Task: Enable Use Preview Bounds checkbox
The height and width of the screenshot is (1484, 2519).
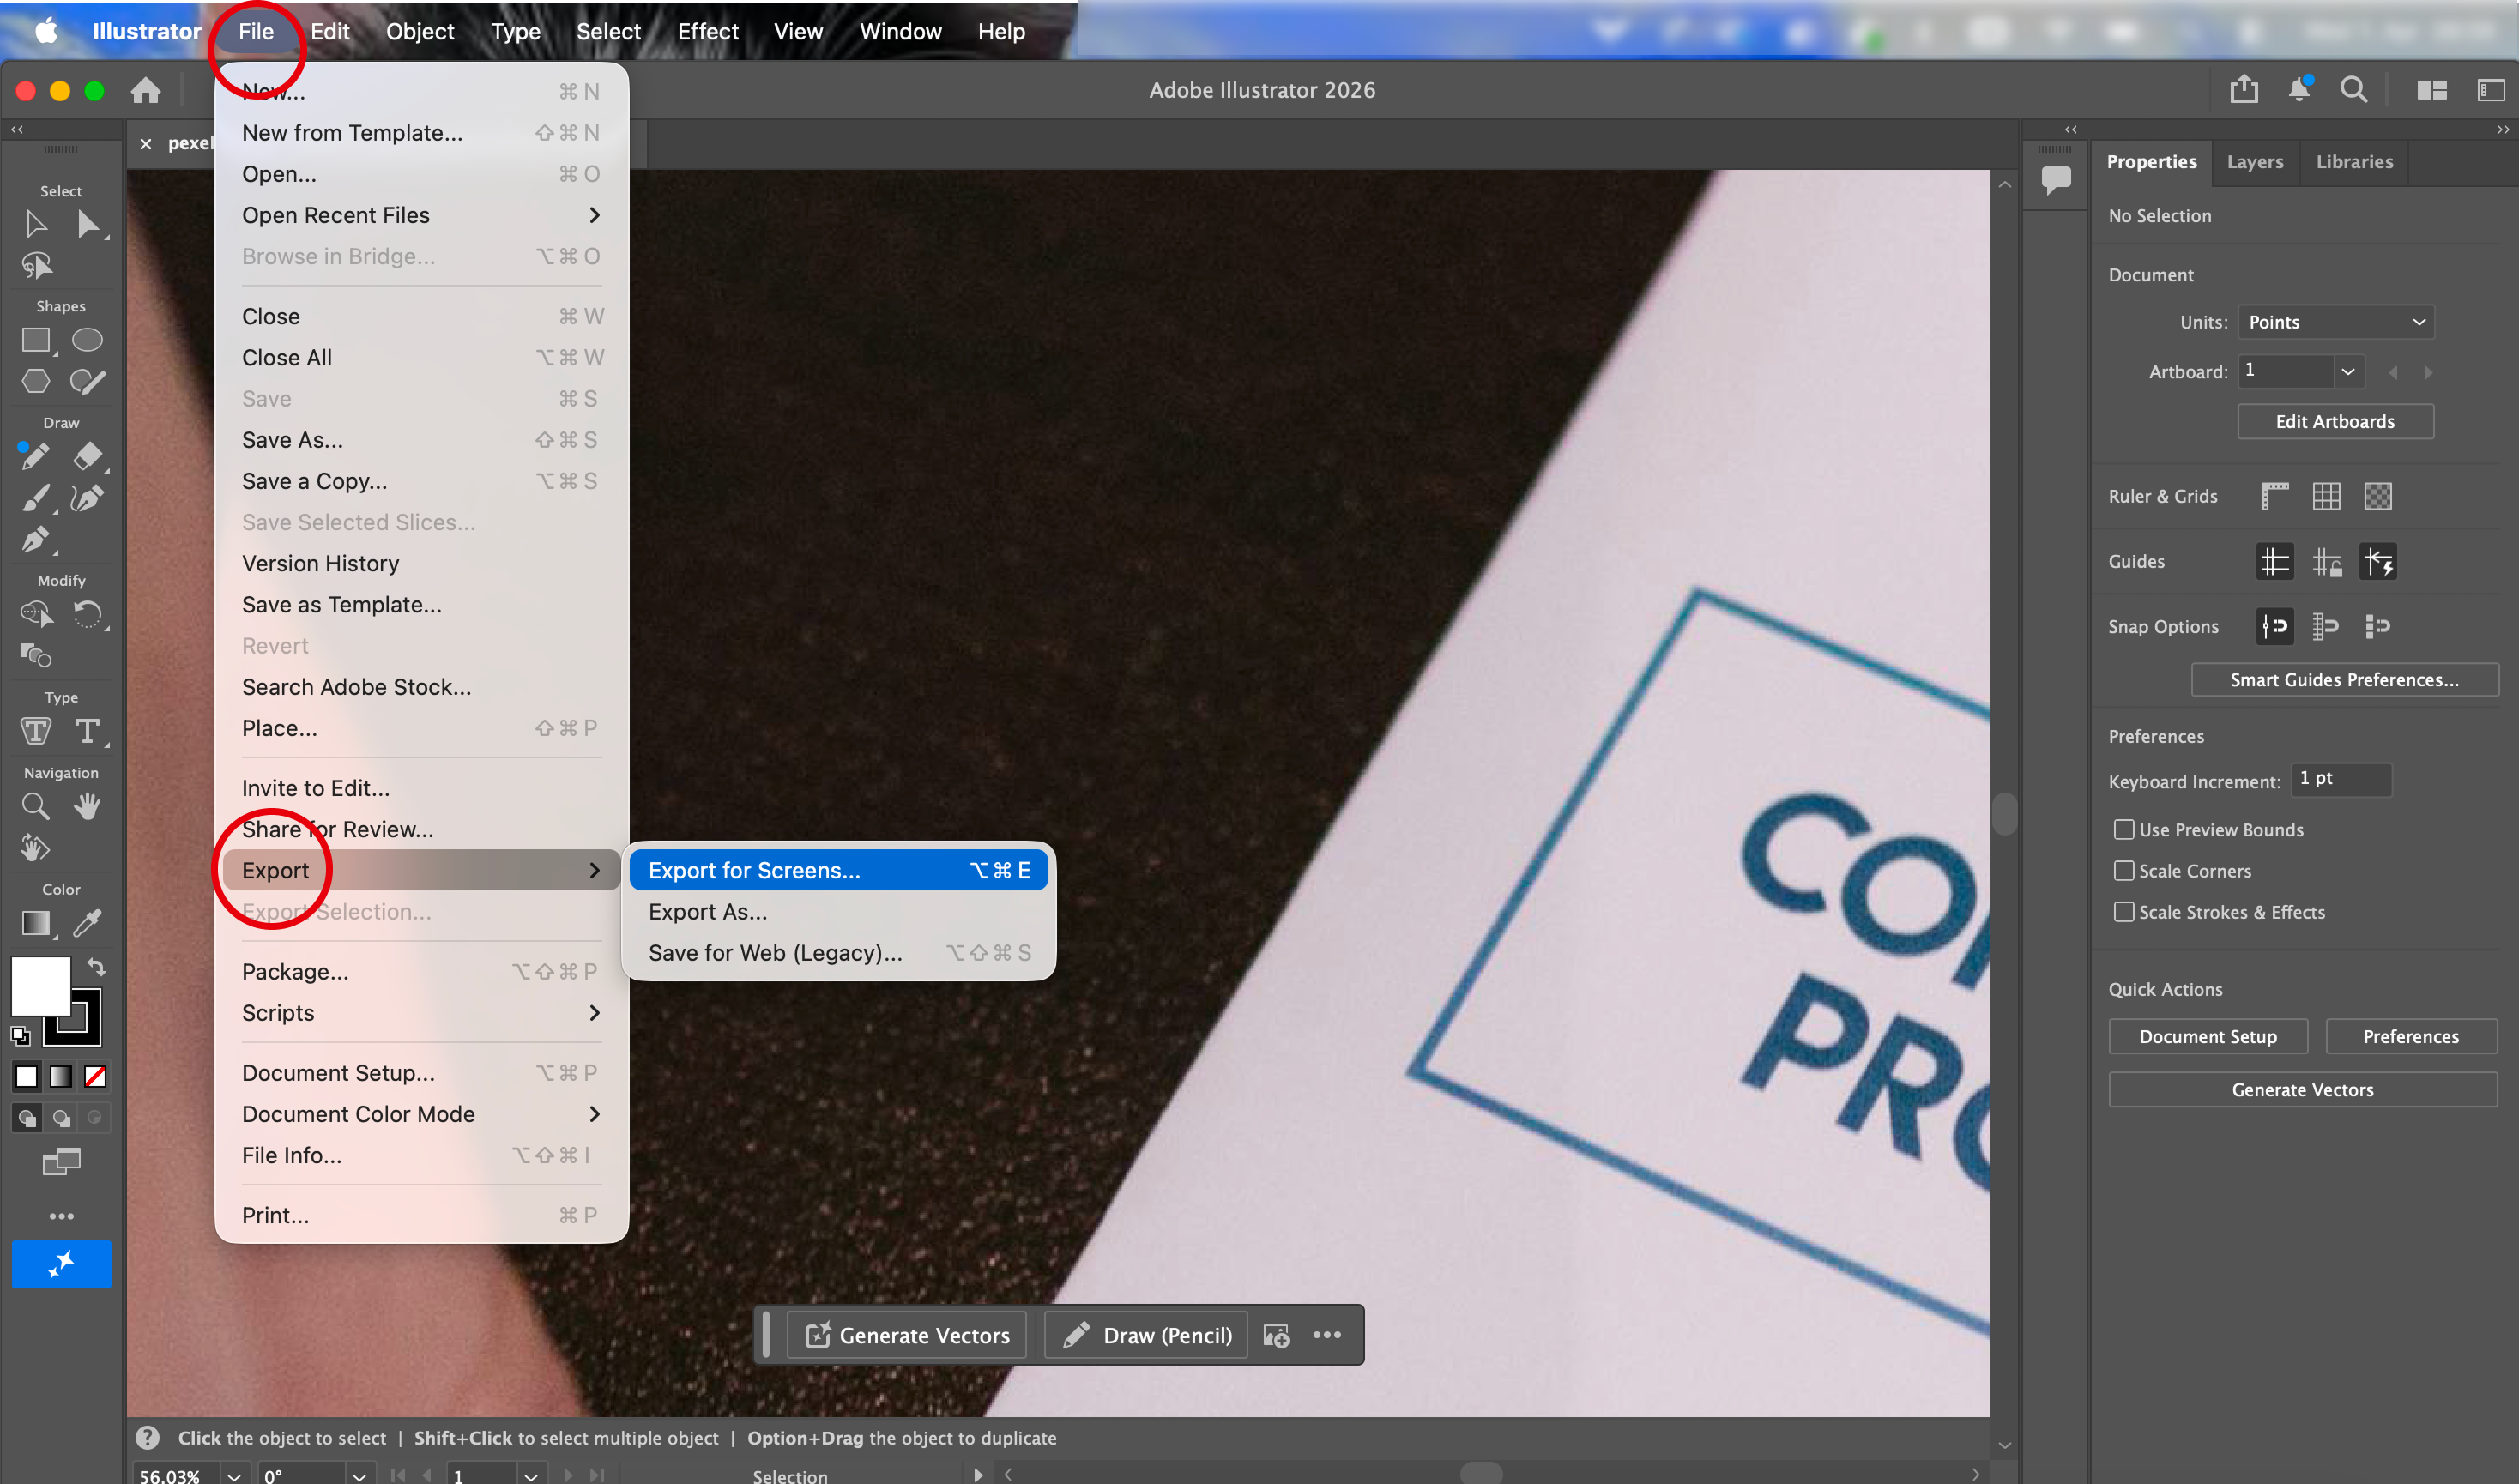Action: click(x=2123, y=829)
